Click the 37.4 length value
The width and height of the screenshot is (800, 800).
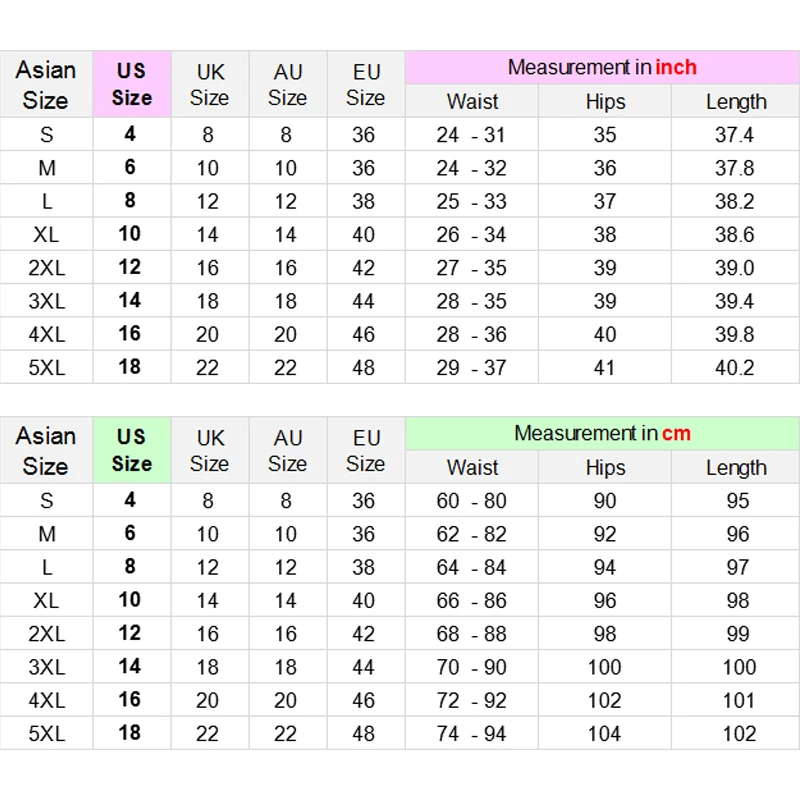(x=734, y=135)
